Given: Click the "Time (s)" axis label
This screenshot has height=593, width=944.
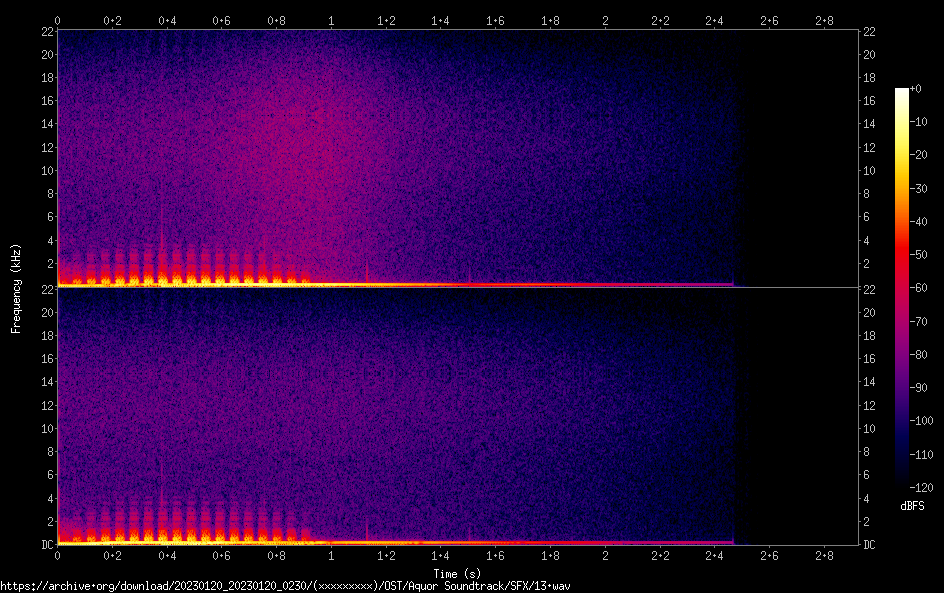Looking at the screenshot, I should (x=458, y=573).
